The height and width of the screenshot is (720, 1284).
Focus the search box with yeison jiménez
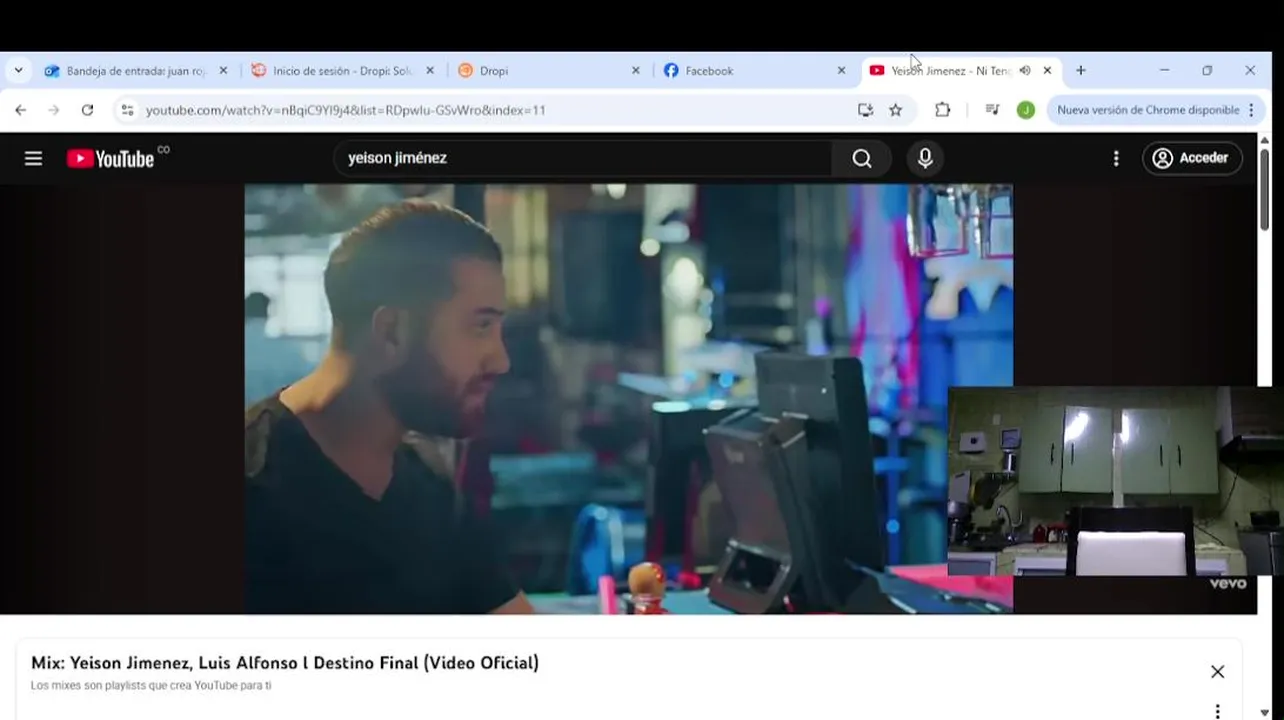585,158
